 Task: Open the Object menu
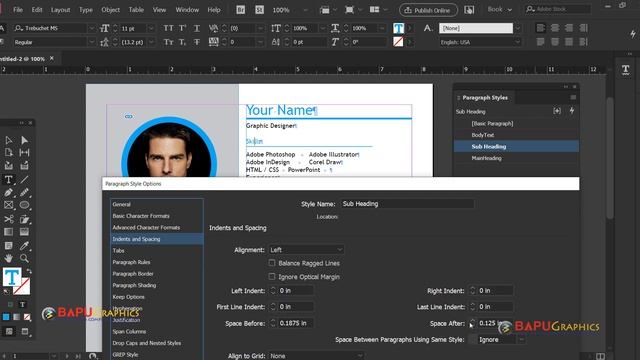111,10
